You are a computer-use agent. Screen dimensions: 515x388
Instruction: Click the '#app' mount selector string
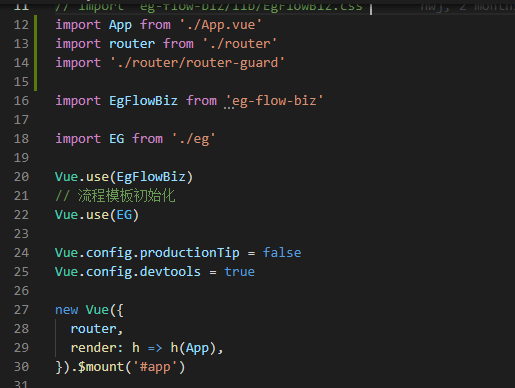(155, 367)
